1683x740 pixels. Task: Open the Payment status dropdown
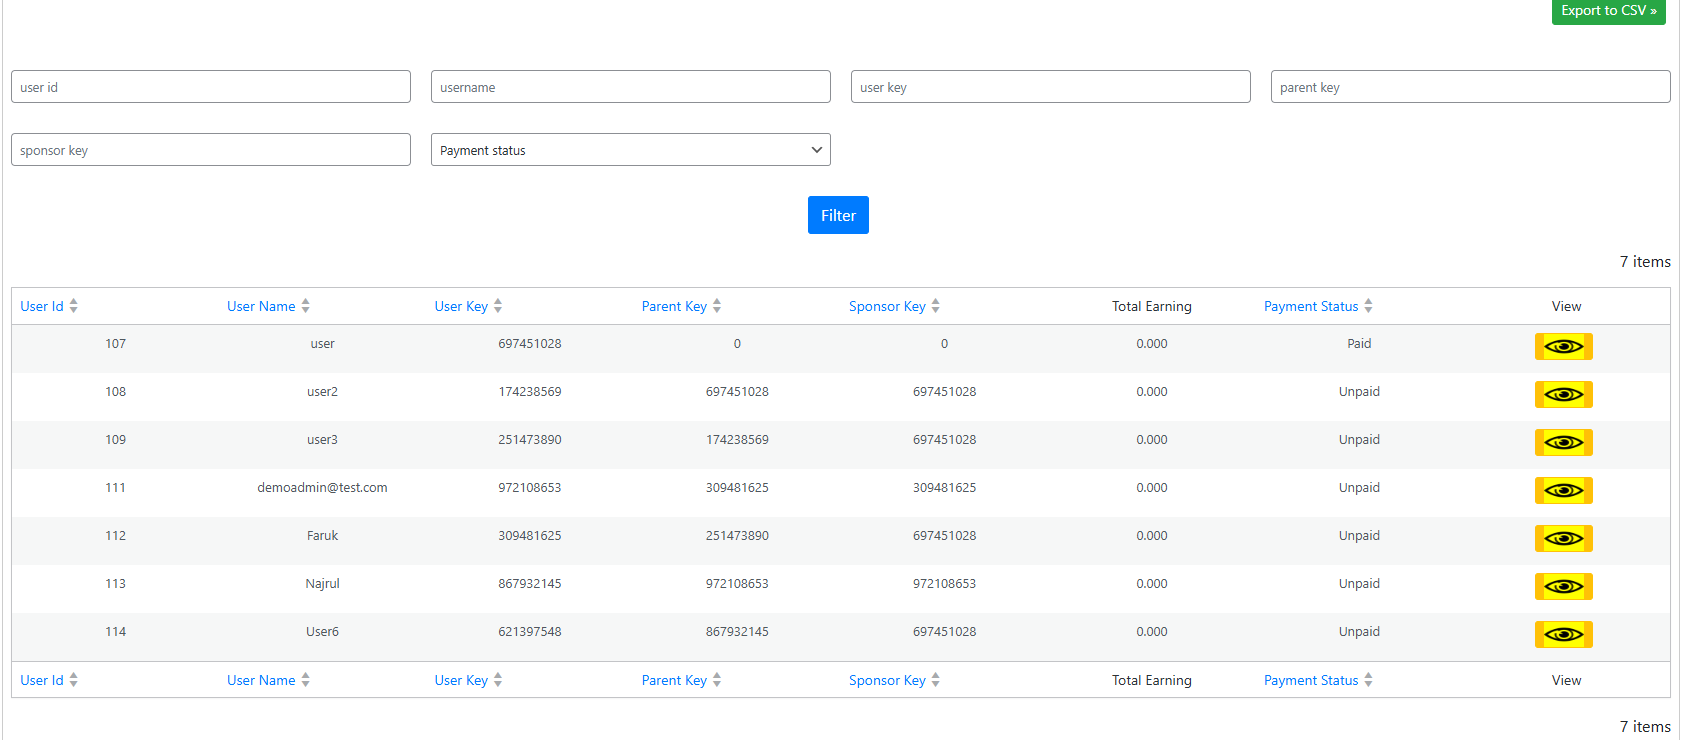[630, 150]
